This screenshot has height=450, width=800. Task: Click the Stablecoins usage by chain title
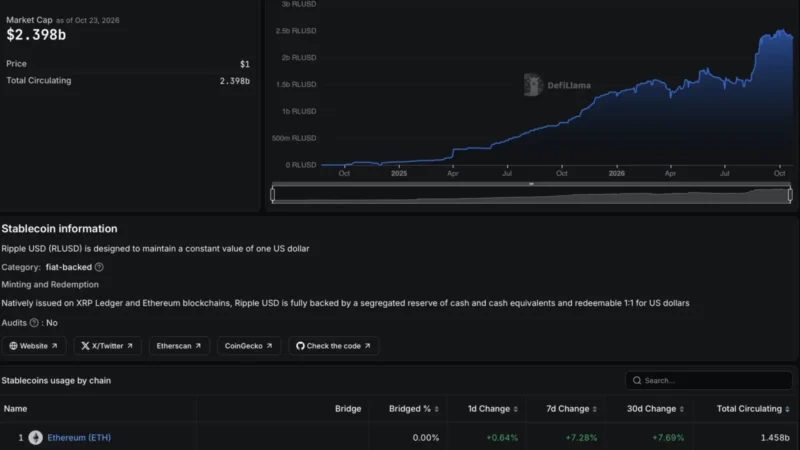pyautogui.click(x=56, y=381)
